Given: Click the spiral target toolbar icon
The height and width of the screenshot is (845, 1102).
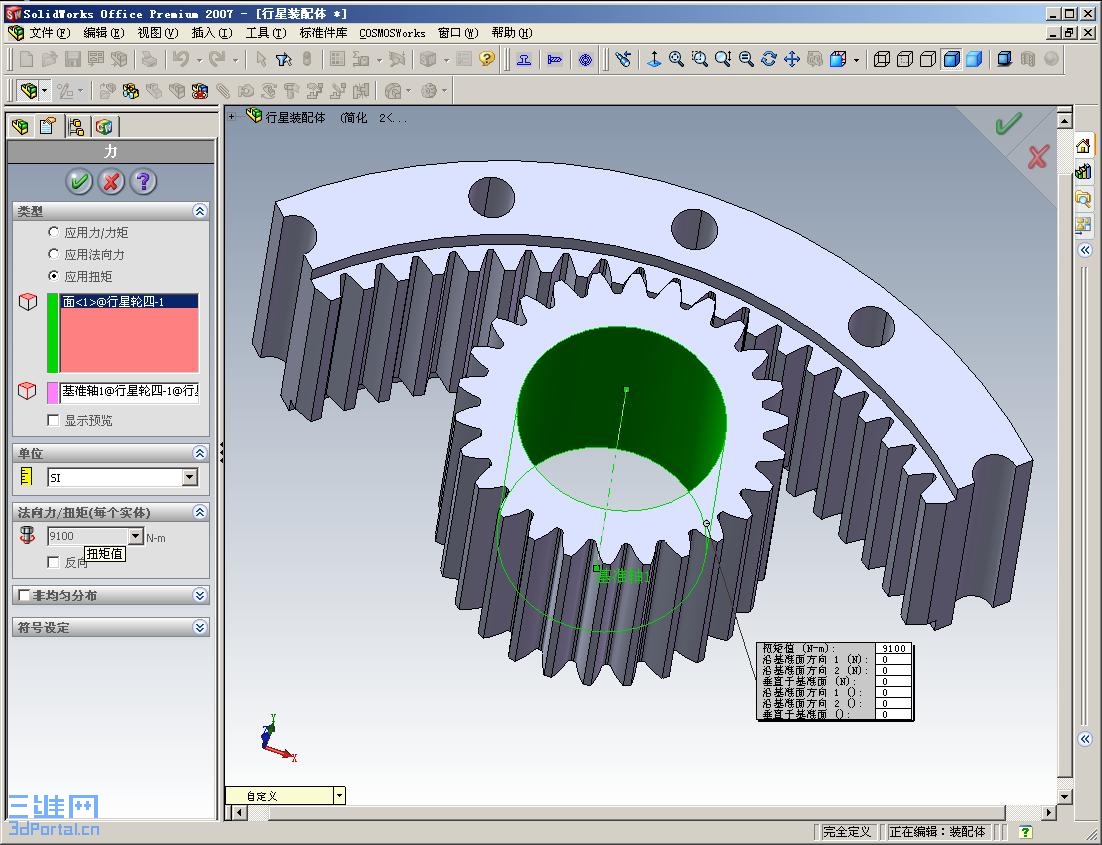Looking at the screenshot, I should tap(585, 59).
